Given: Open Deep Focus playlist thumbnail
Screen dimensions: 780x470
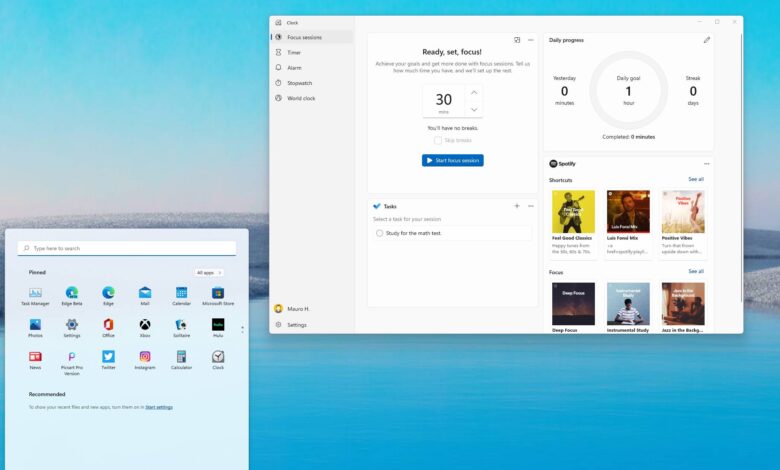Looking at the screenshot, I should tap(573, 303).
